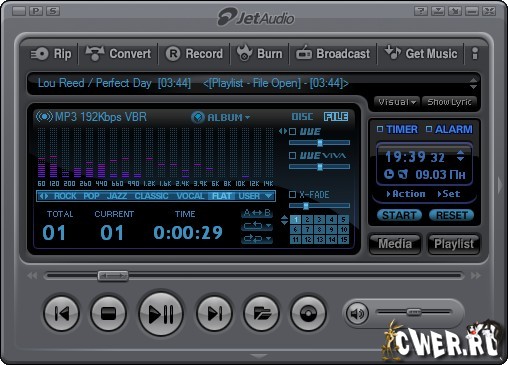Skip to next track button
Screen dimensions: 508x365
tap(214, 313)
